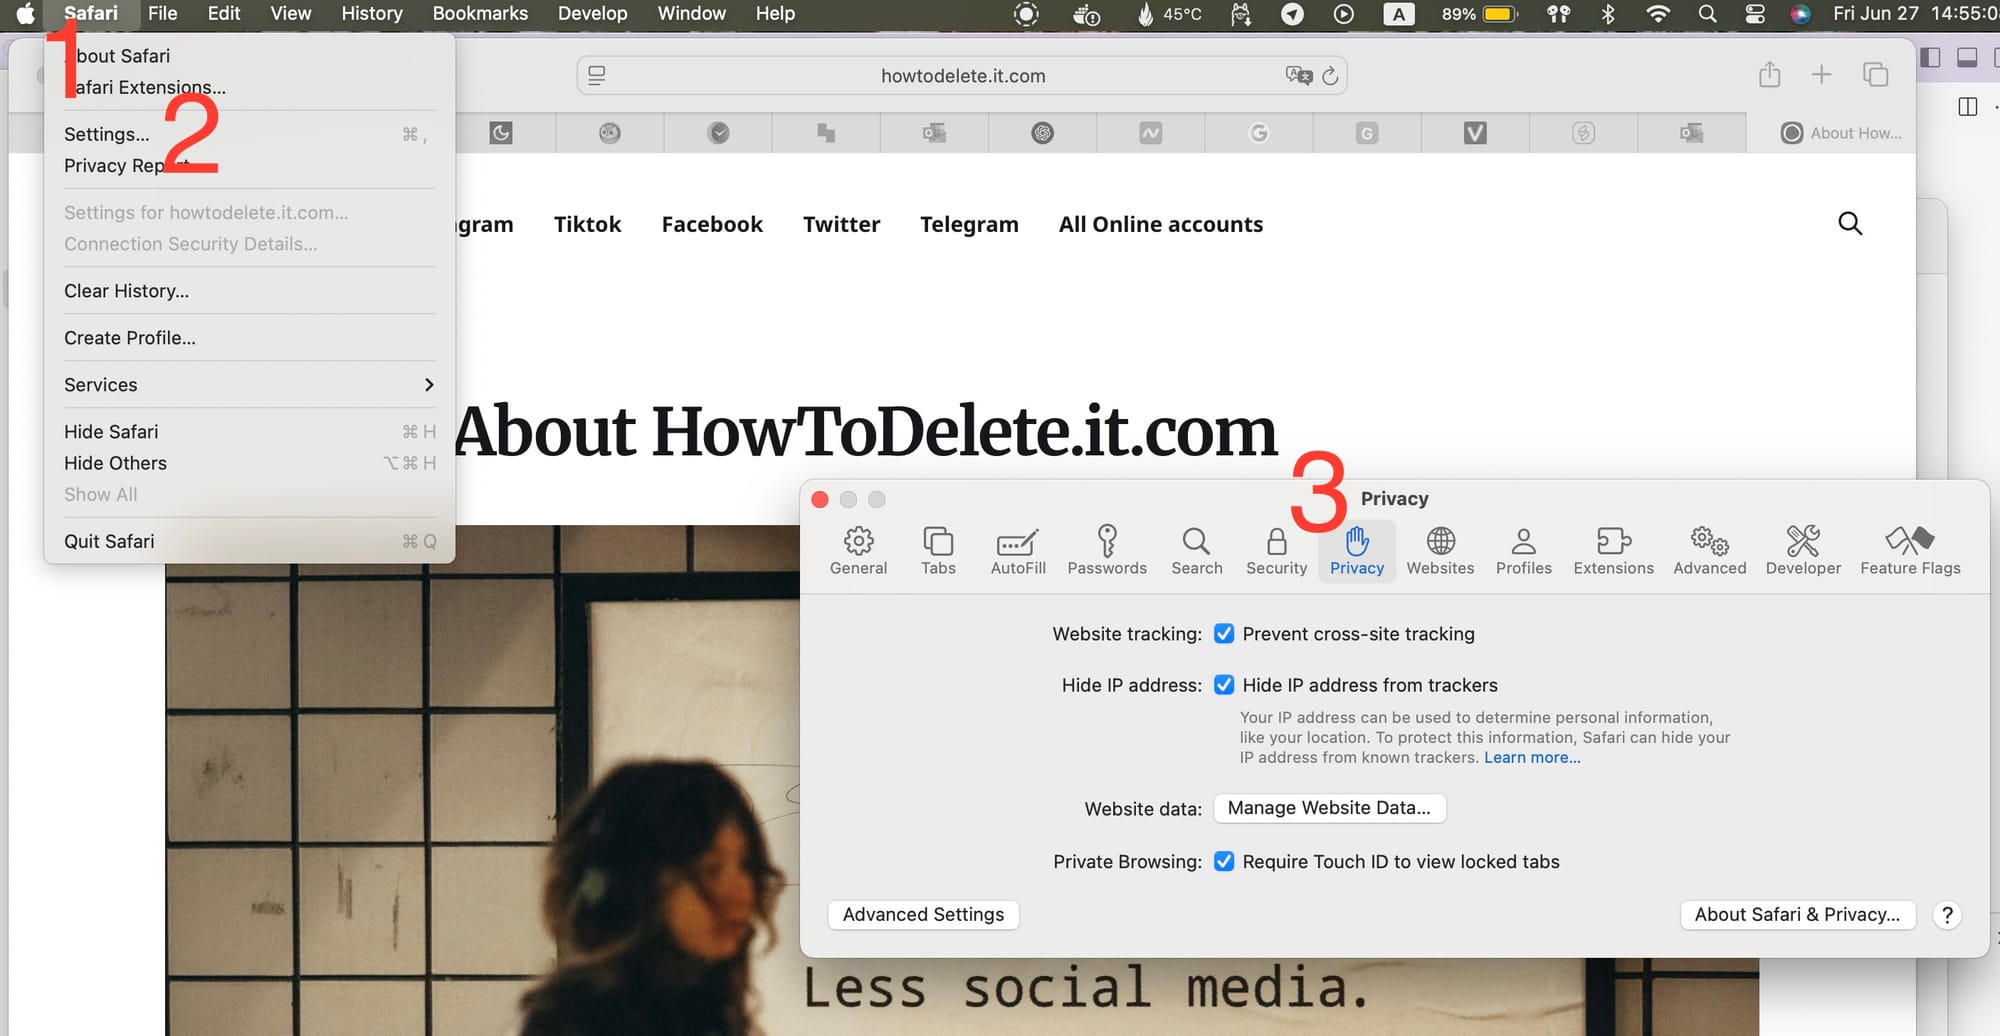Open the History menu
The image size is (2000, 1036).
[371, 14]
